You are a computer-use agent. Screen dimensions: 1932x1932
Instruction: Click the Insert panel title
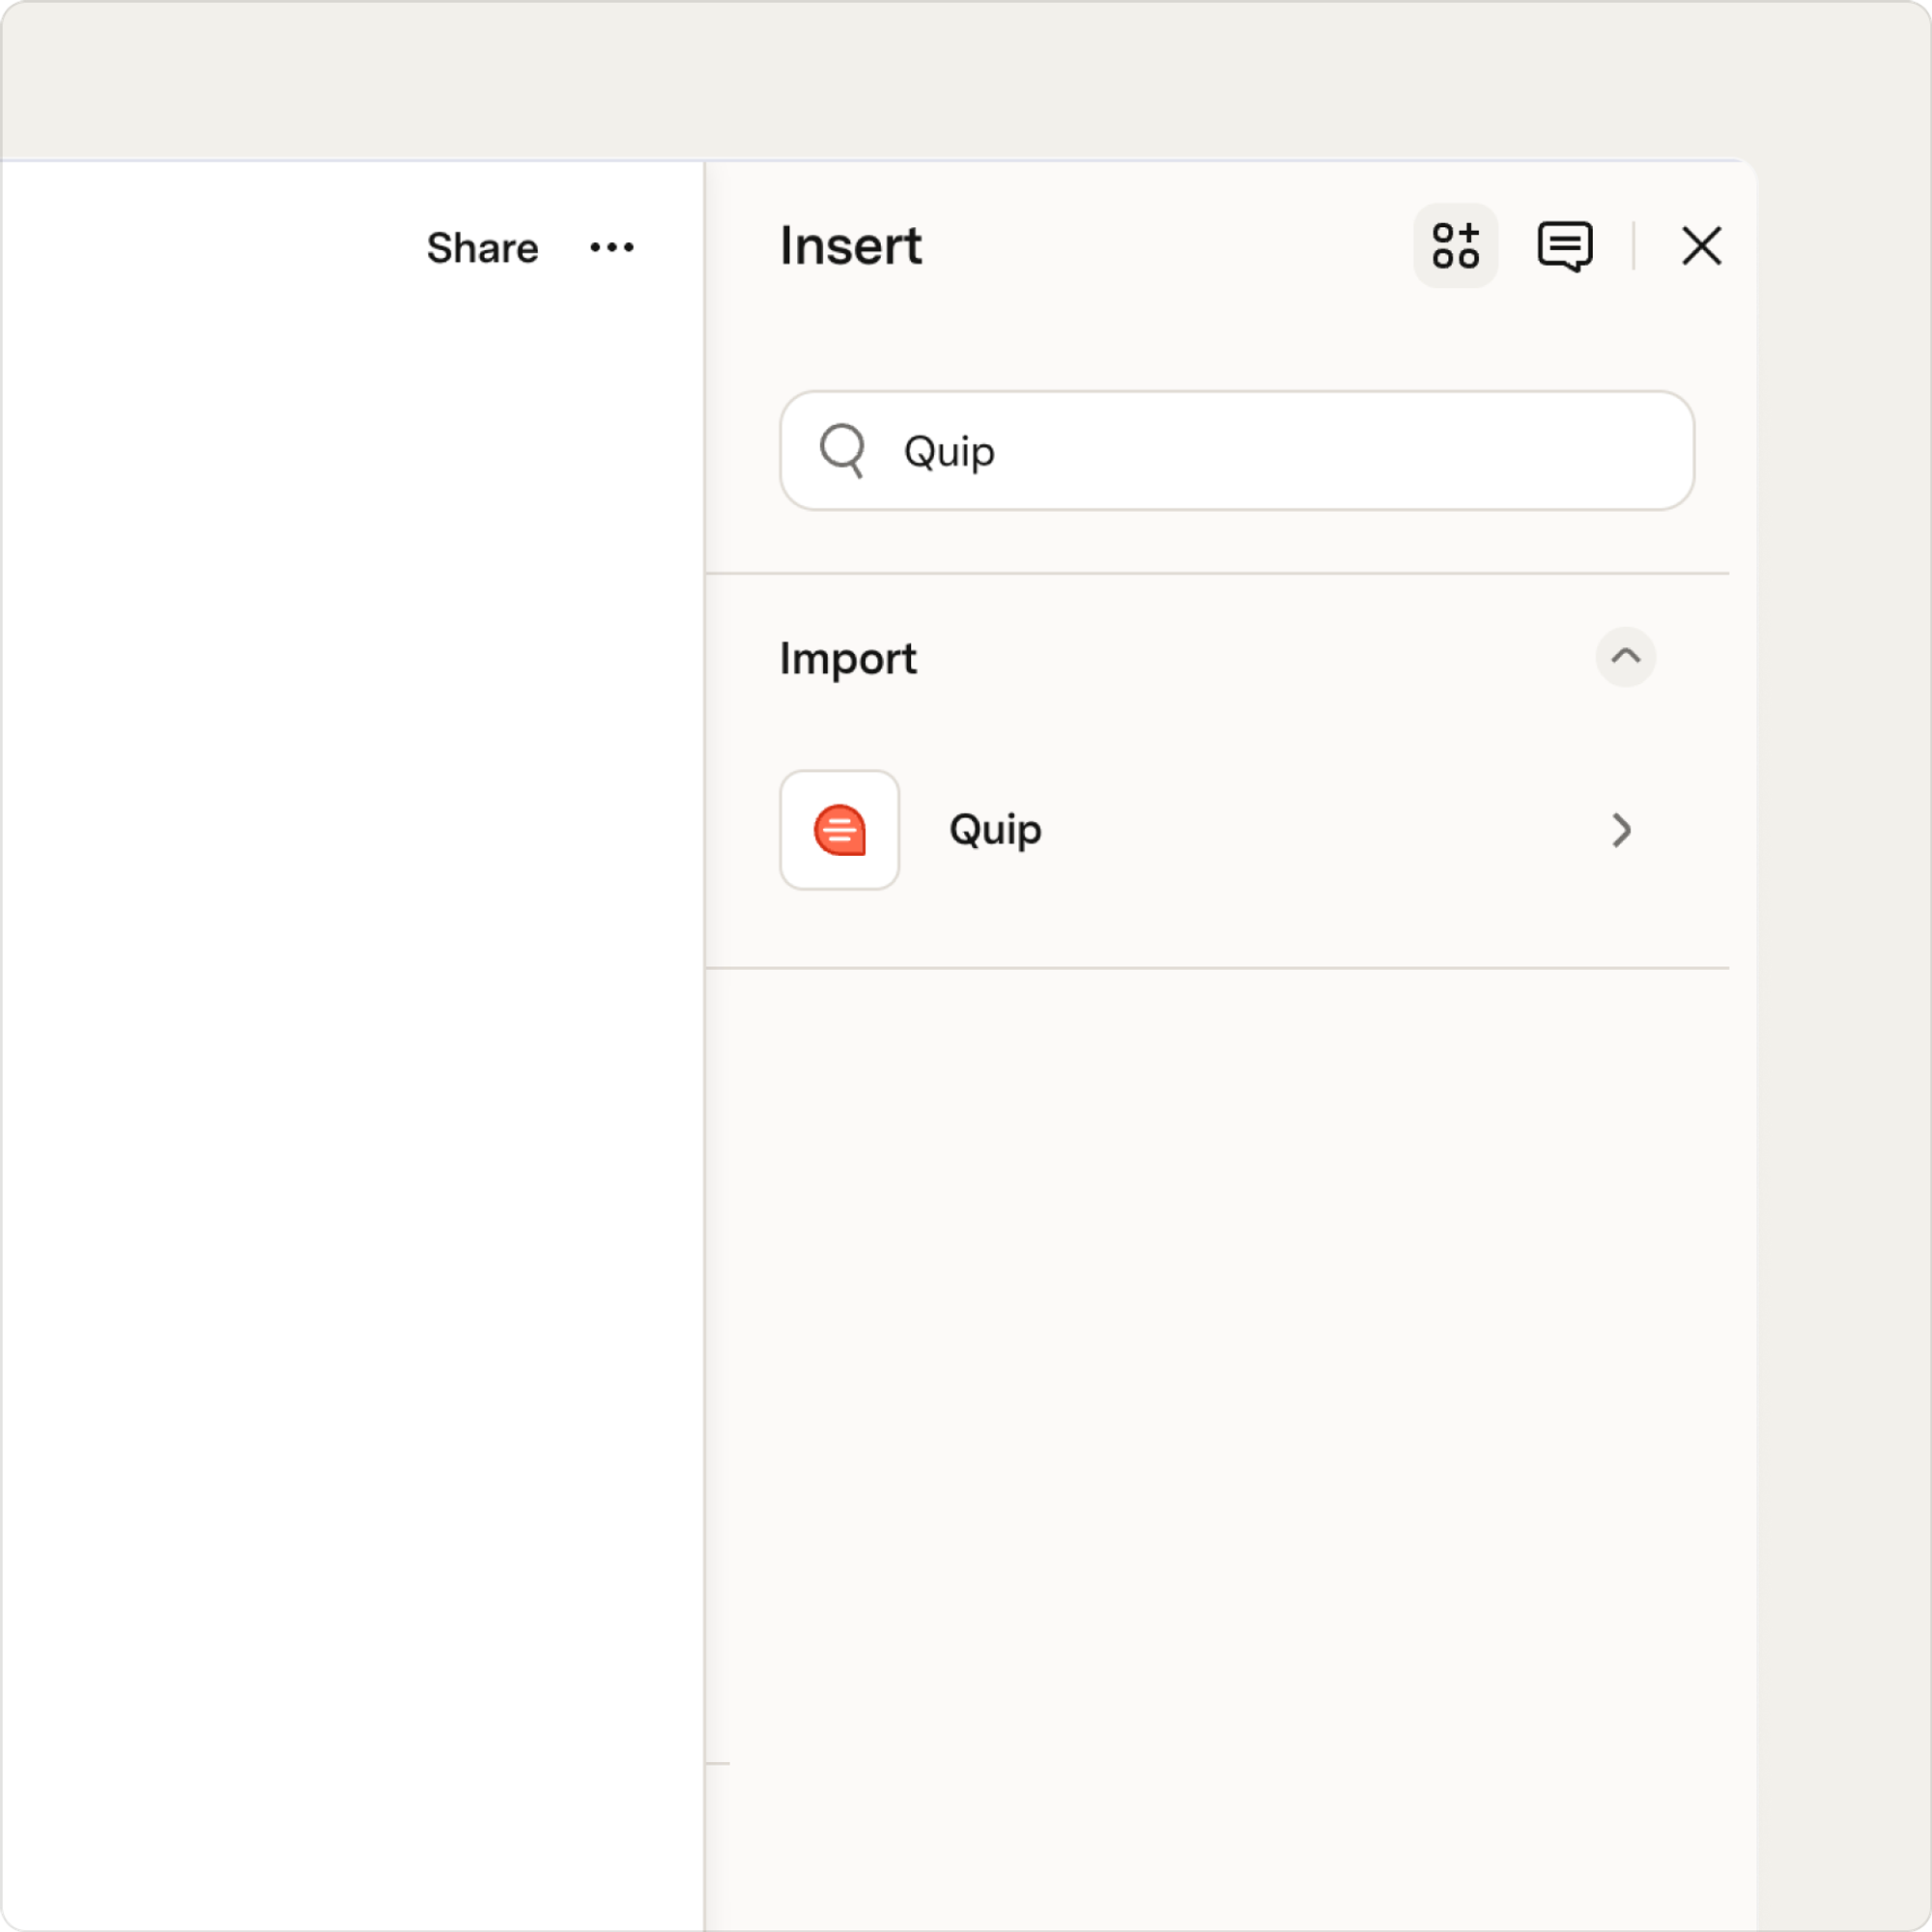pyautogui.click(x=851, y=246)
